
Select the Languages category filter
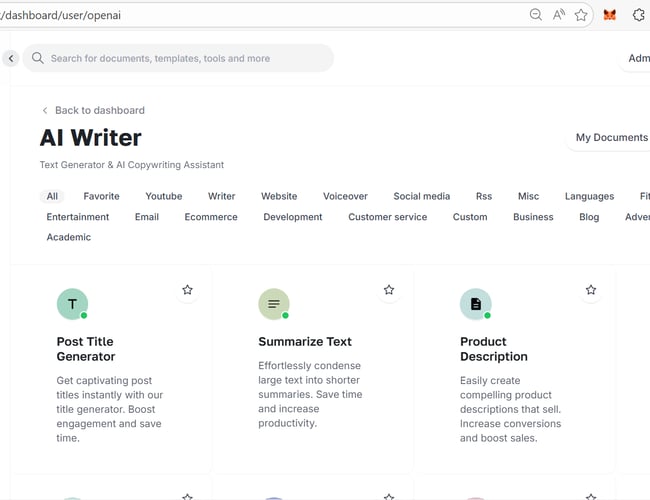[589, 196]
